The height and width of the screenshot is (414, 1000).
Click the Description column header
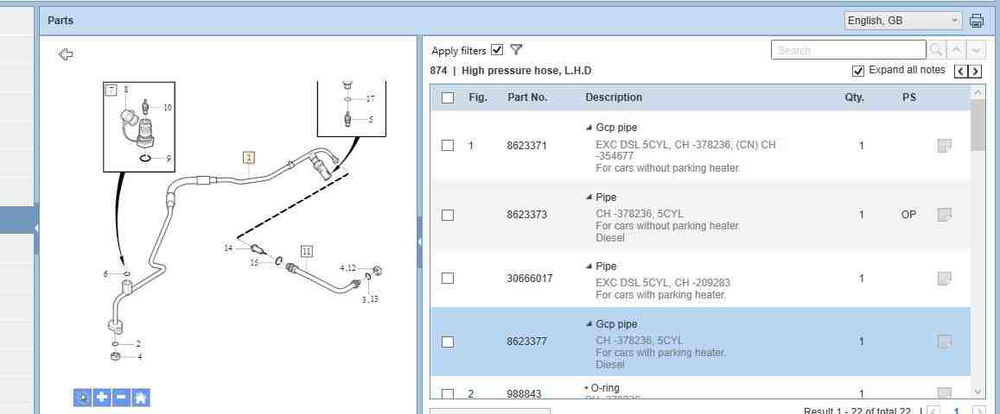point(613,98)
